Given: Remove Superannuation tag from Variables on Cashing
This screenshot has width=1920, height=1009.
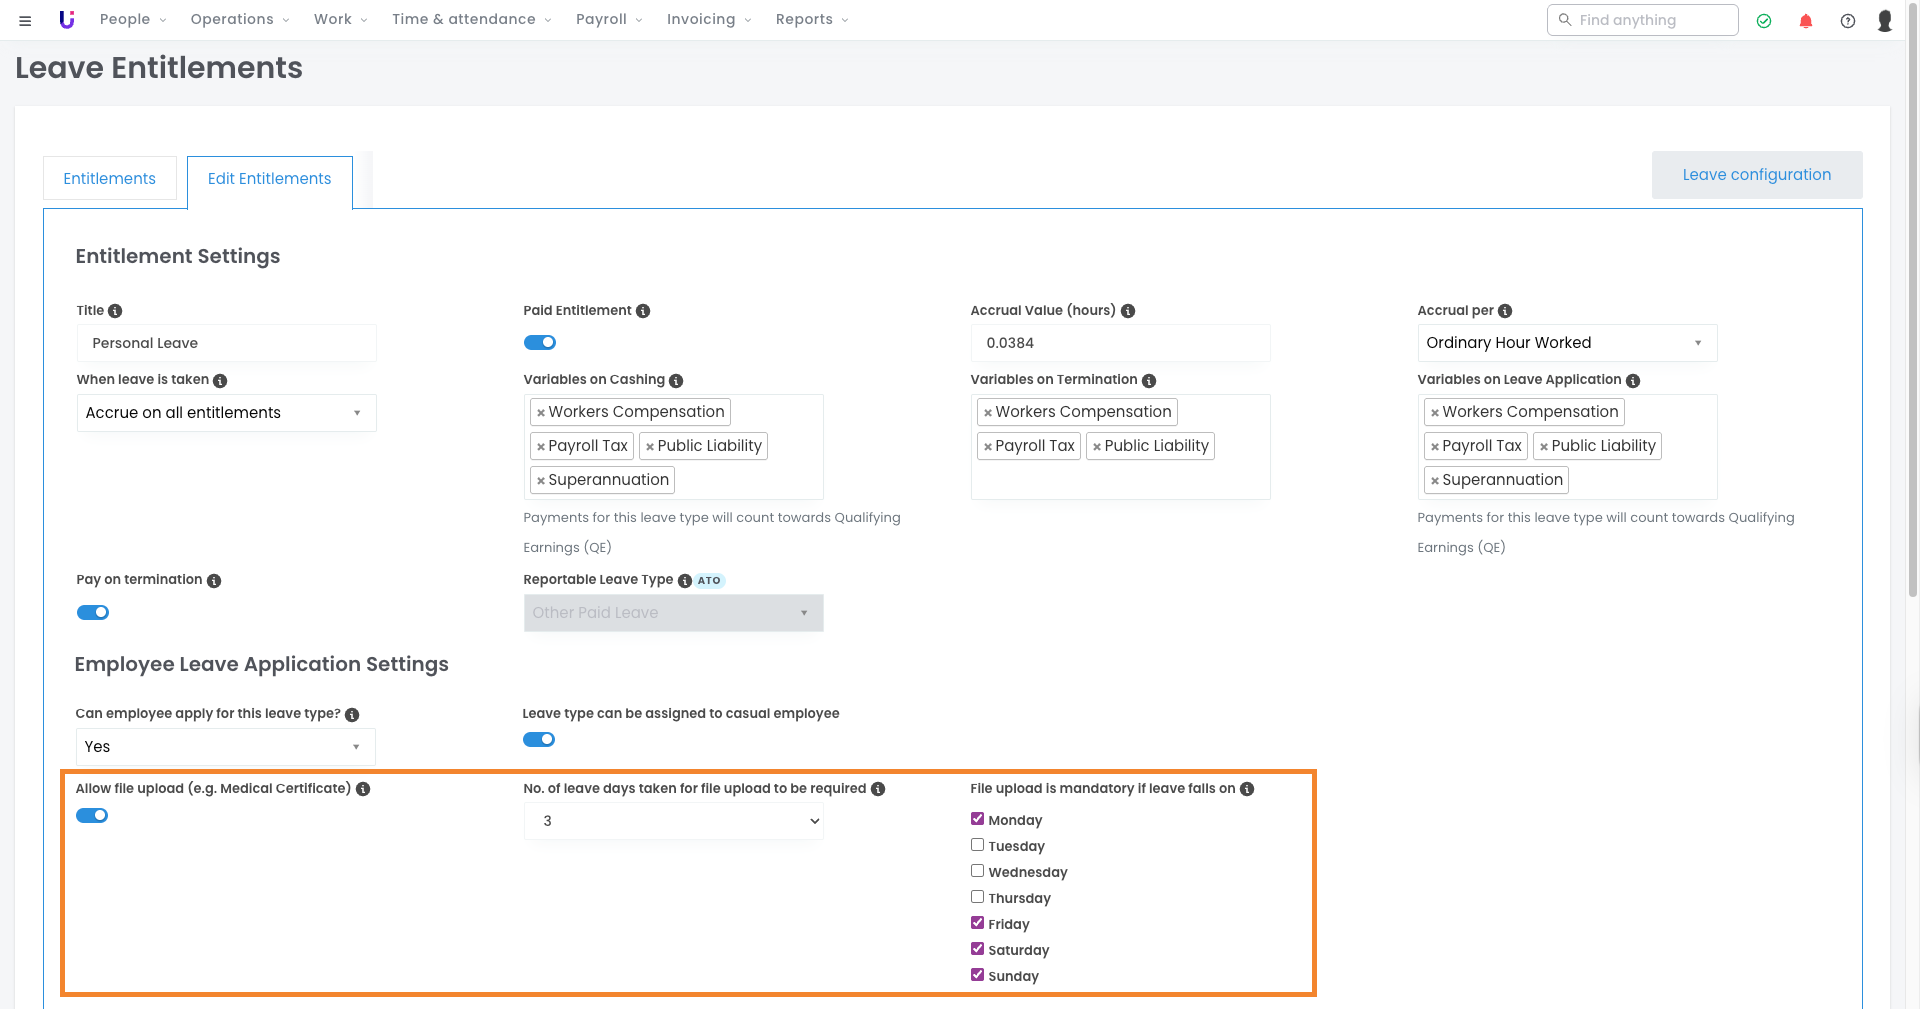Looking at the screenshot, I should click(x=541, y=481).
